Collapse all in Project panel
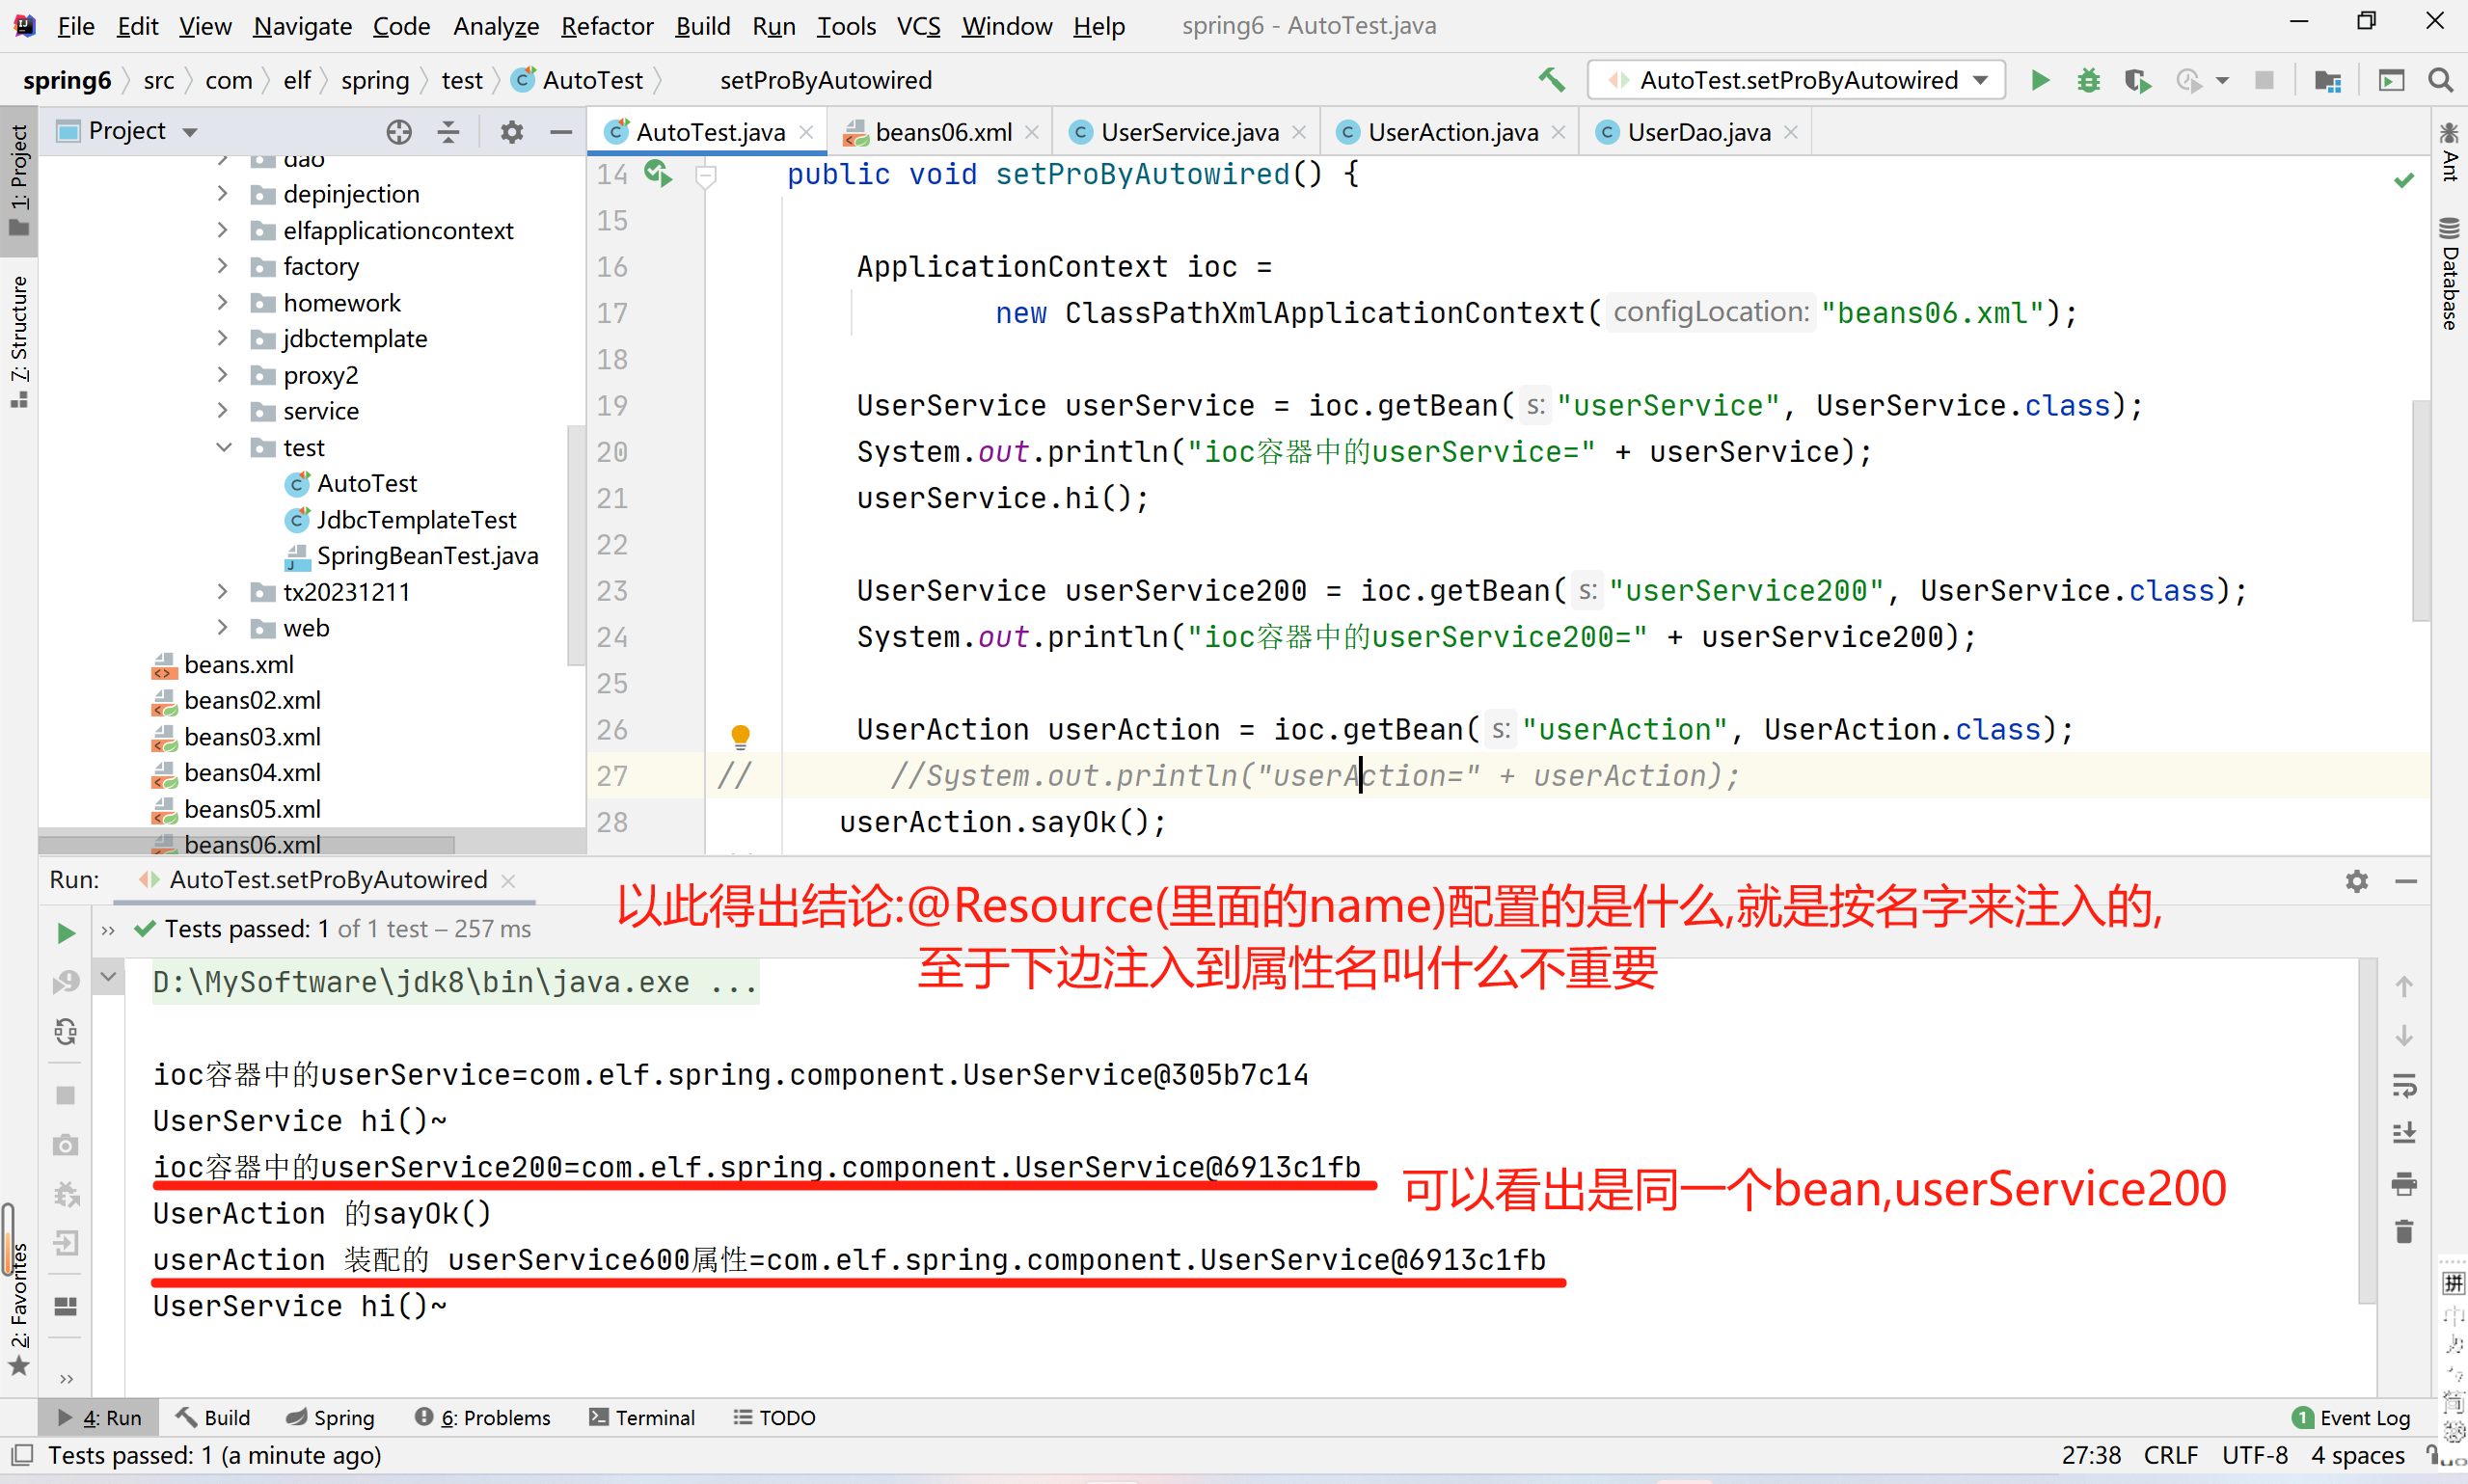The height and width of the screenshot is (1484, 2468). [449, 132]
